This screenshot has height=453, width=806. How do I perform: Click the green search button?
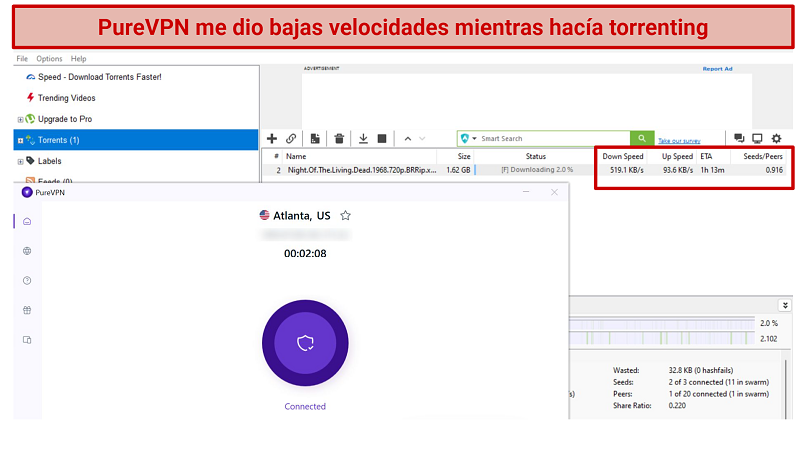point(642,138)
